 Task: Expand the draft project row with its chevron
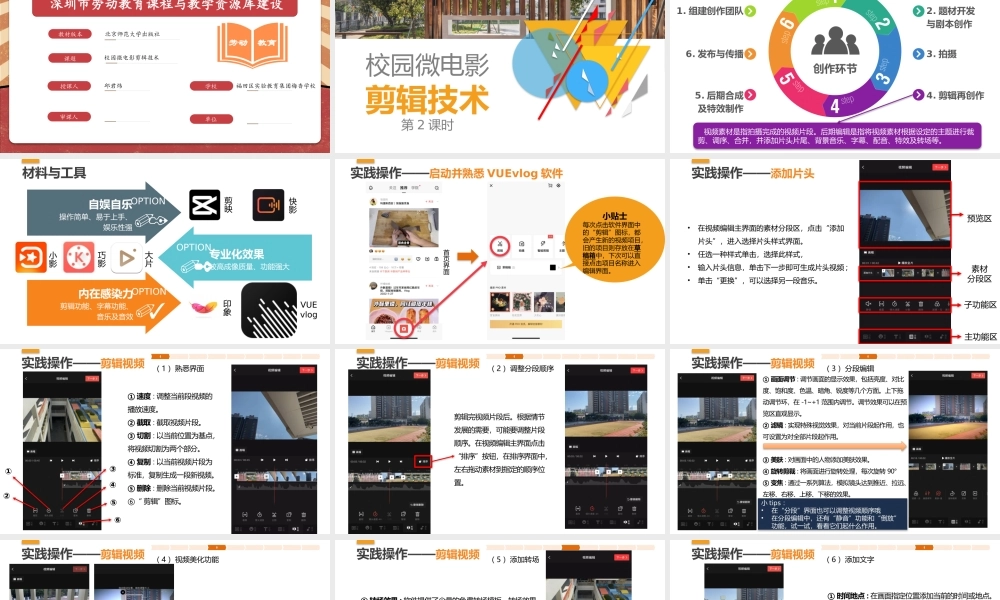(x=559, y=268)
